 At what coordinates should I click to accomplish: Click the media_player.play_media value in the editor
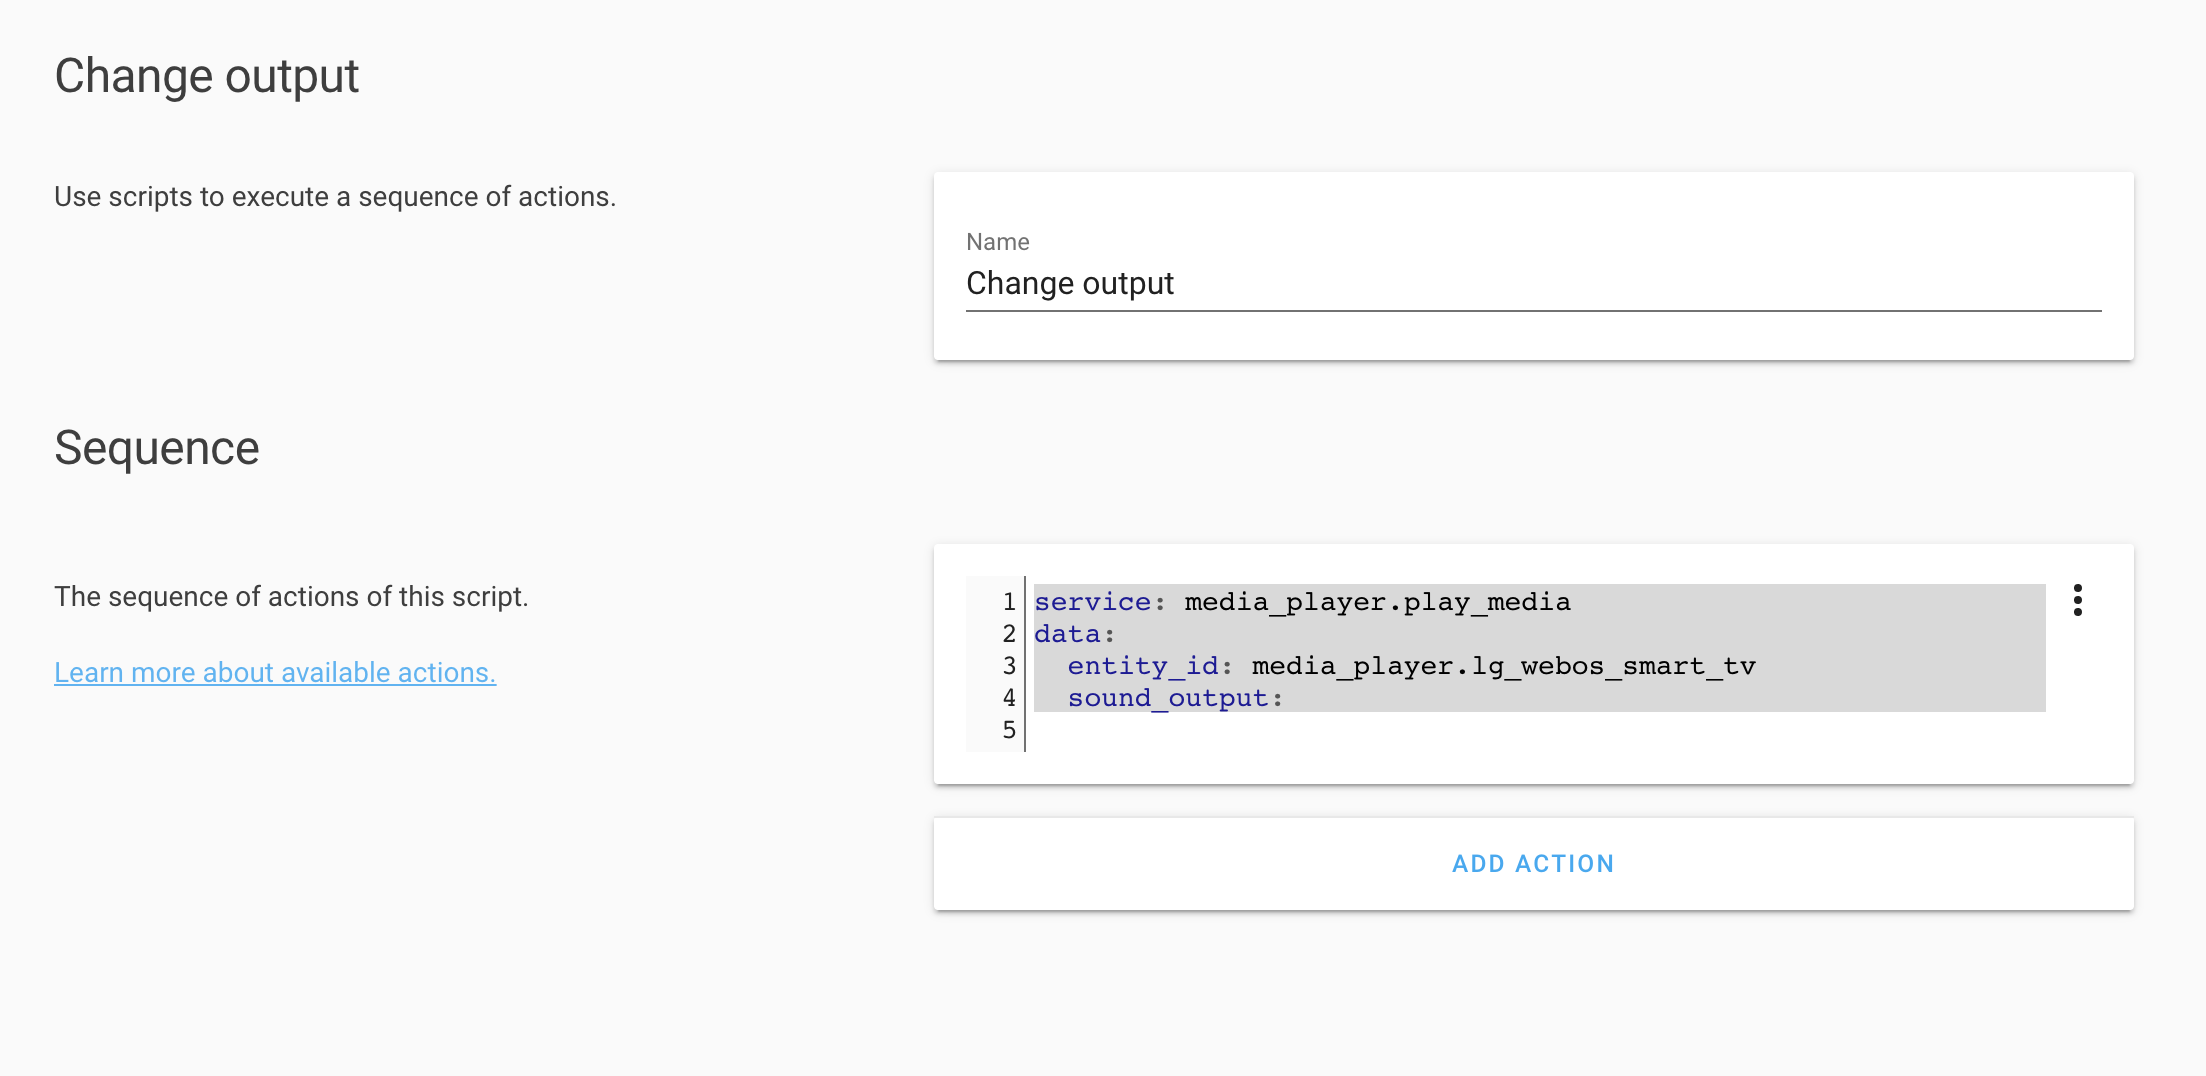click(x=1377, y=602)
